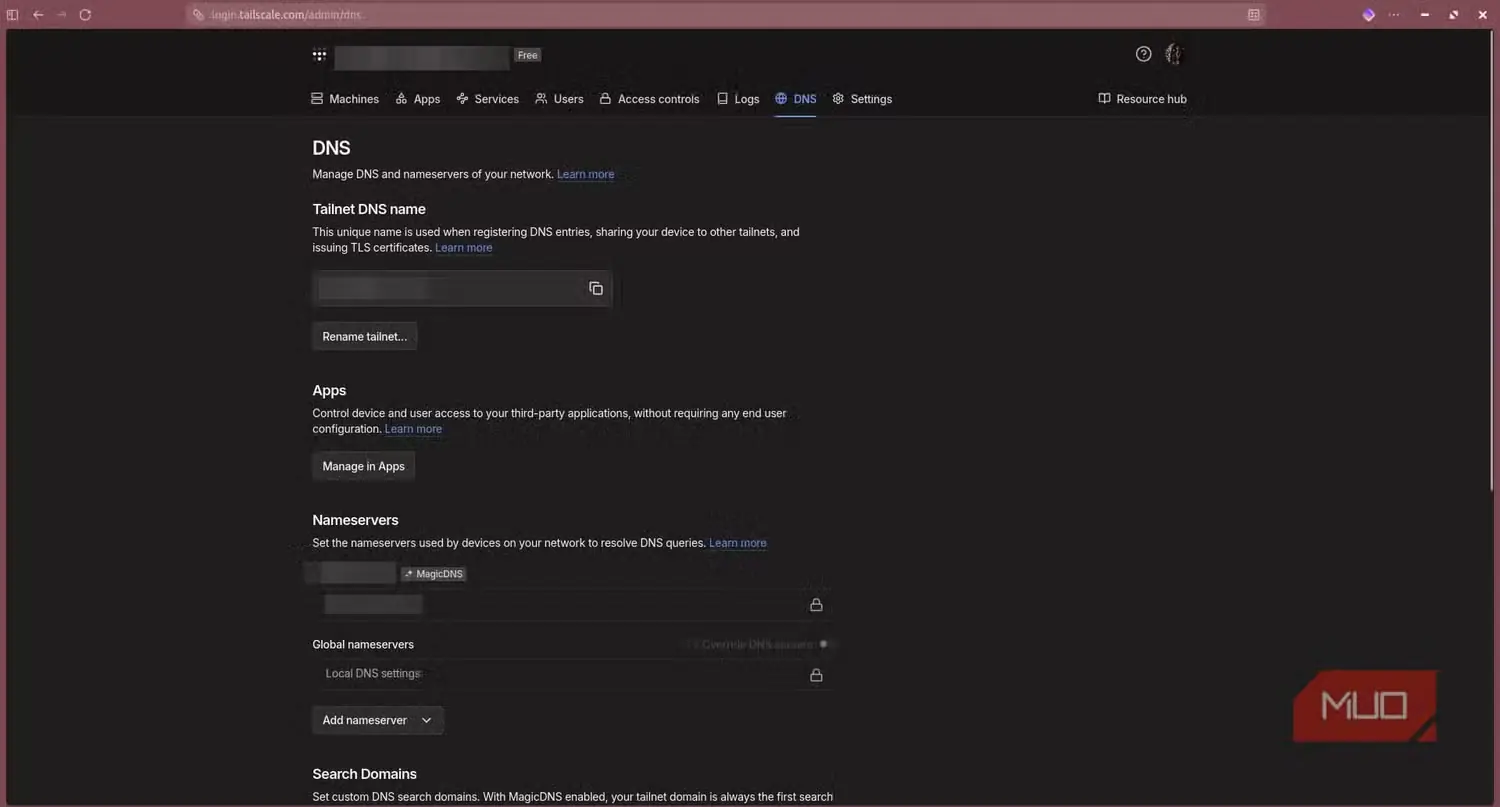Click the Search Domains heading
This screenshot has width=1500, height=807.
tap(364, 774)
